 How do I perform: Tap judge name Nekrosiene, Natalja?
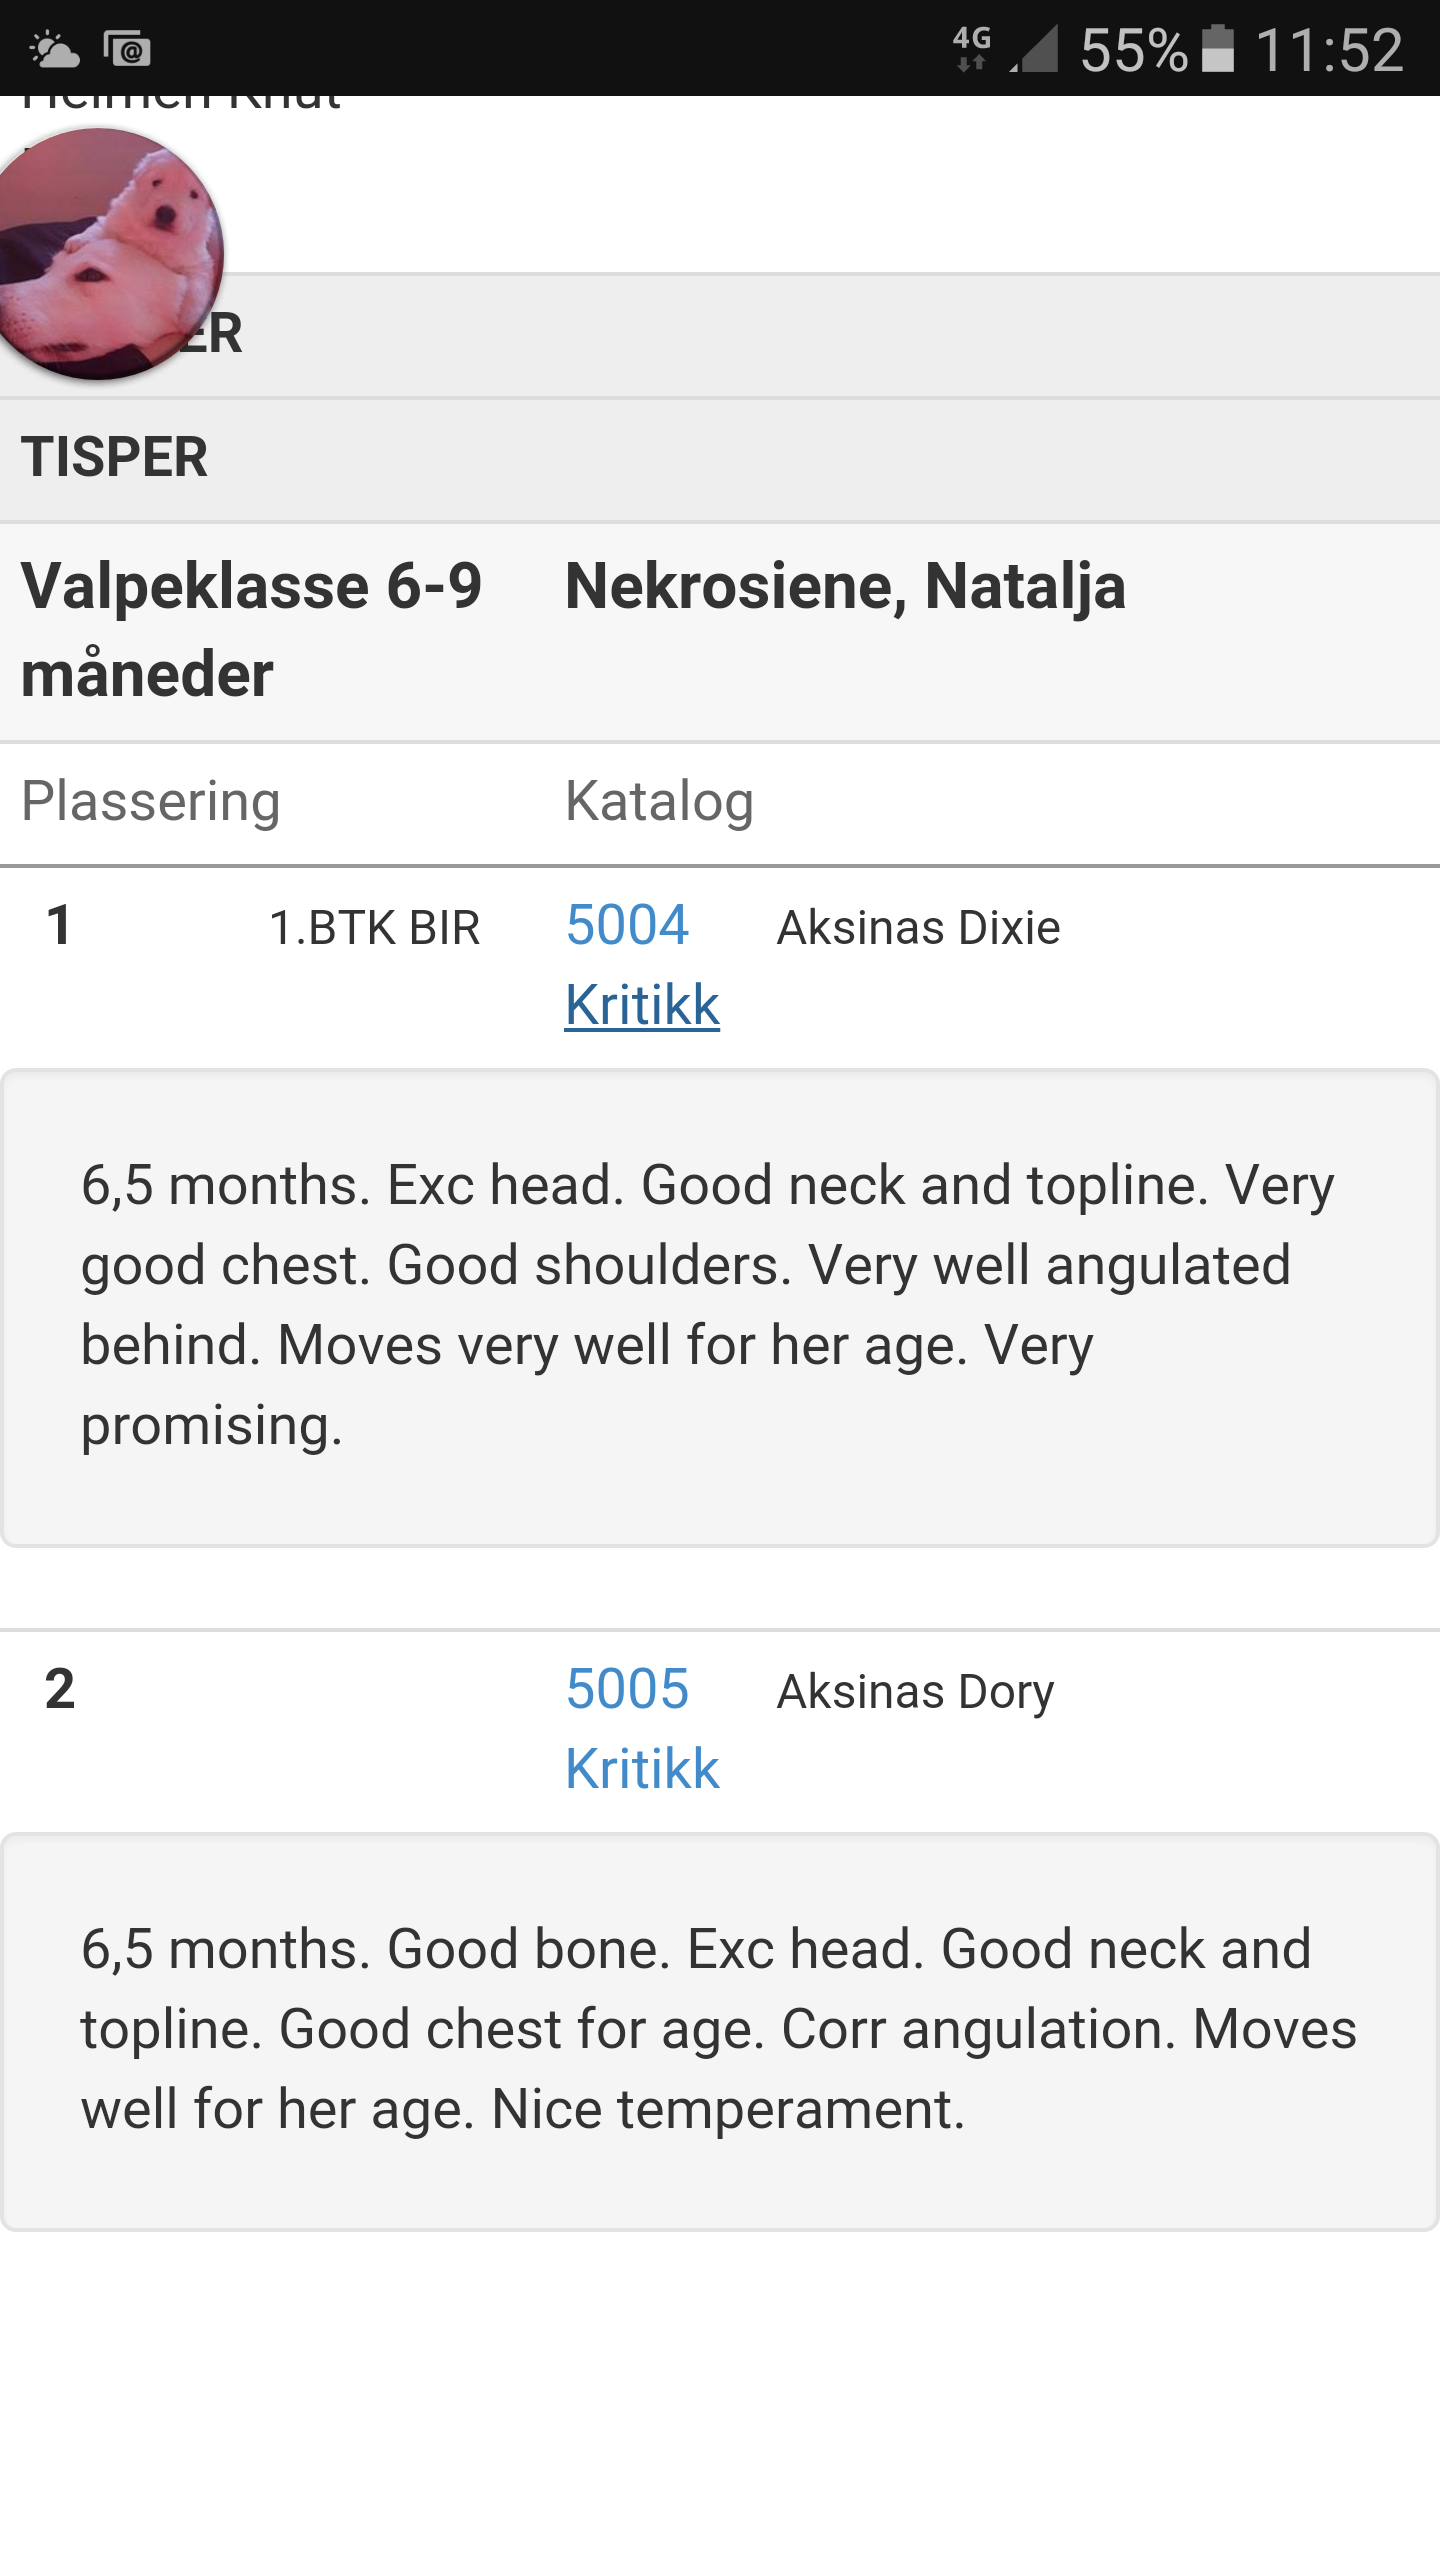pos(845,586)
